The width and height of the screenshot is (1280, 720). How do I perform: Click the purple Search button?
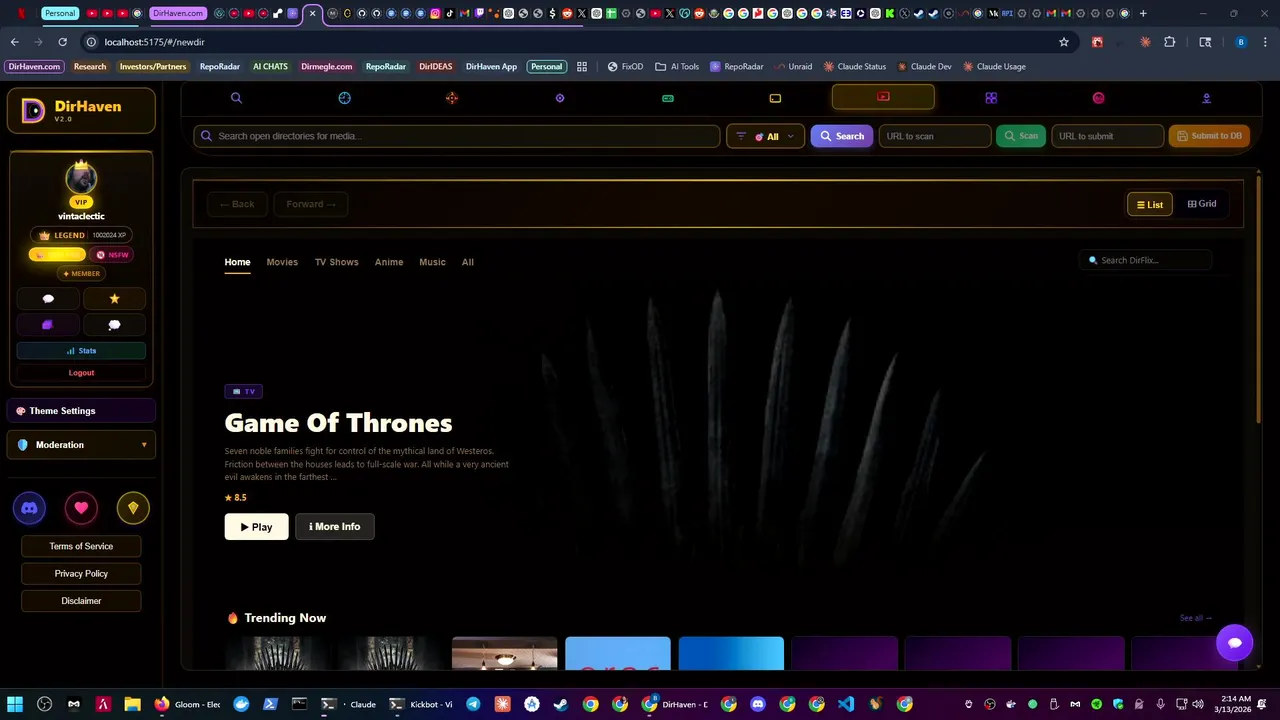pos(842,136)
